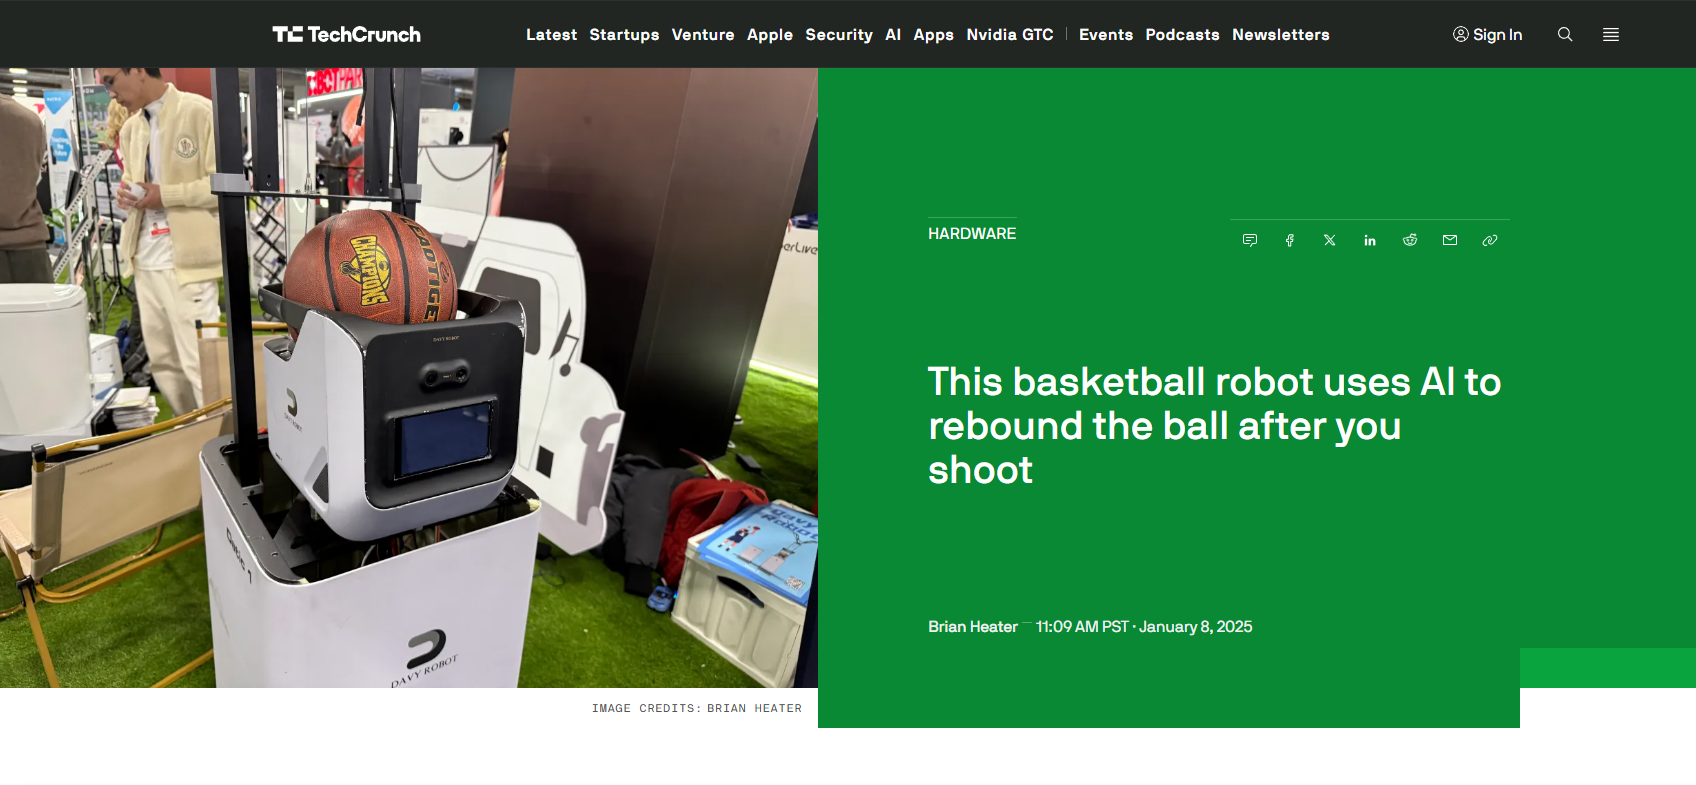Open the HARDWARE category link

pos(971,233)
